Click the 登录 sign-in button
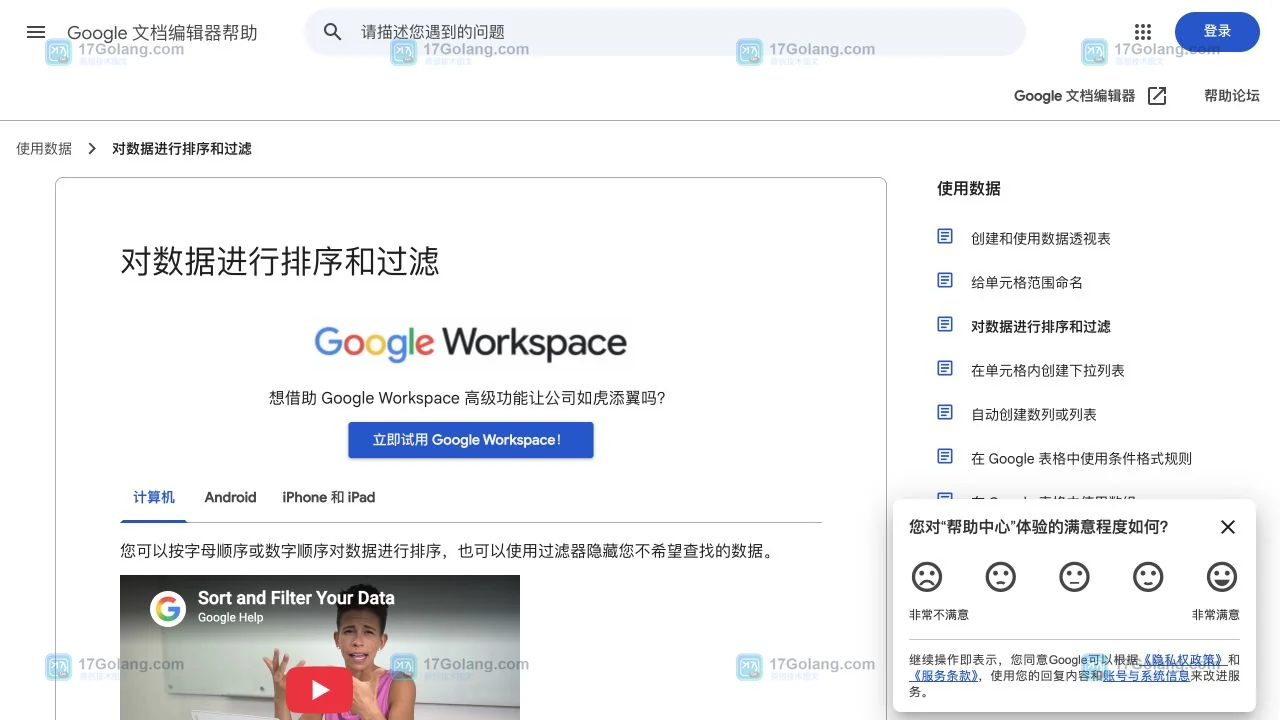The width and height of the screenshot is (1280, 720). [x=1217, y=32]
